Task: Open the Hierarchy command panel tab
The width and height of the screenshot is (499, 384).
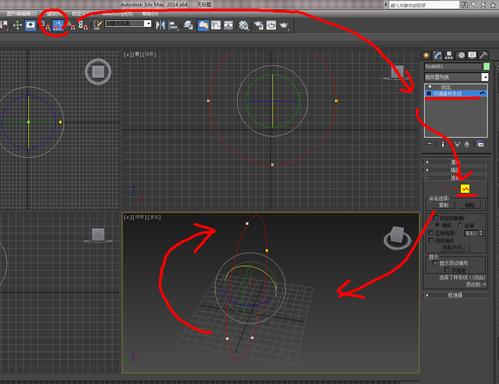Action: click(449, 55)
